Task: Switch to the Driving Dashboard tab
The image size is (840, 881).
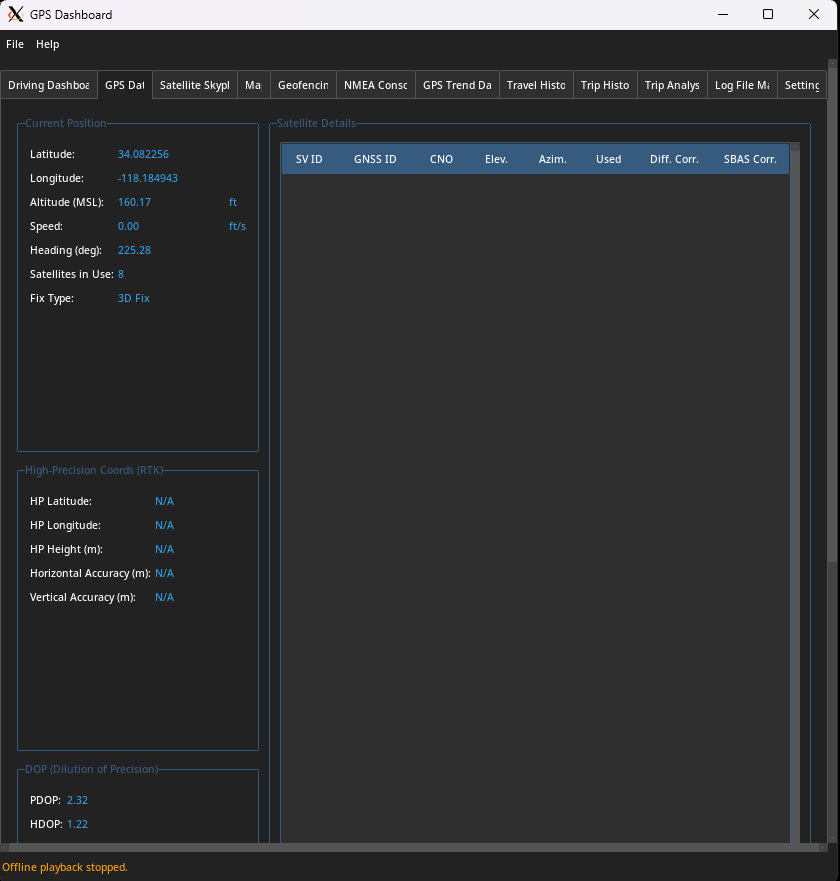Action: click(49, 85)
